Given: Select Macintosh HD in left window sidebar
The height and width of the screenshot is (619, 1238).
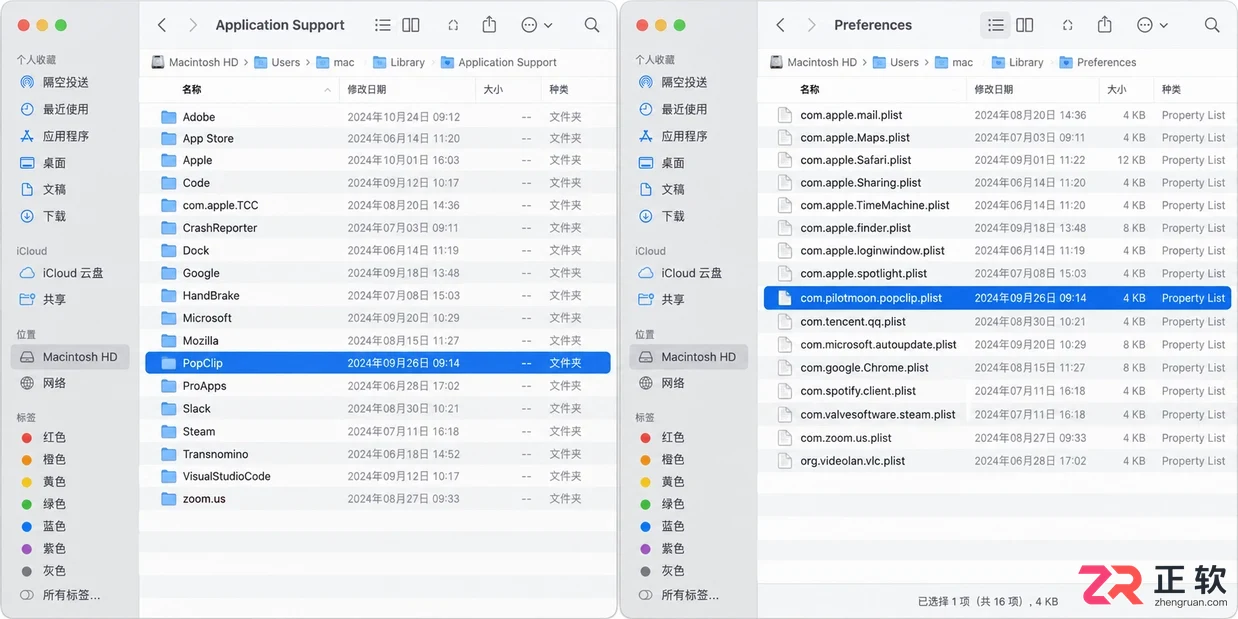Looking at the screenshot, I should click(x=69, y=357).
